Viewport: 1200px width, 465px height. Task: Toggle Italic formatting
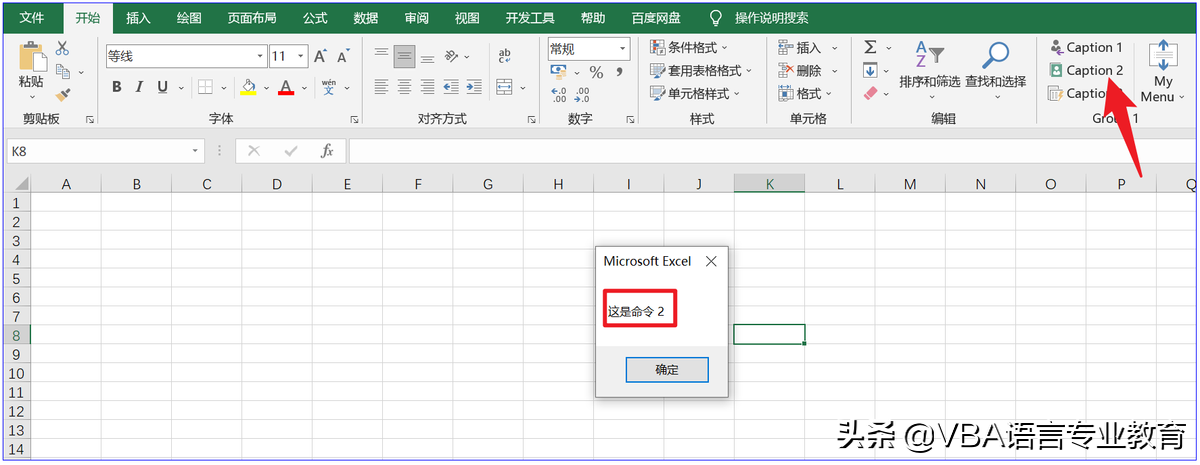coord(139,87)
